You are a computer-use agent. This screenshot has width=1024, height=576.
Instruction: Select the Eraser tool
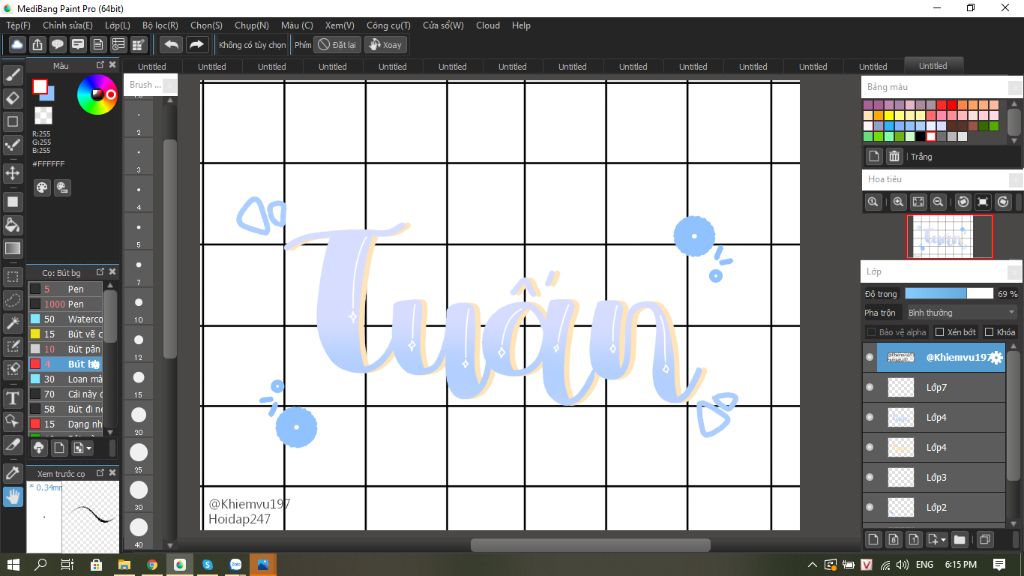pos(12,98)
